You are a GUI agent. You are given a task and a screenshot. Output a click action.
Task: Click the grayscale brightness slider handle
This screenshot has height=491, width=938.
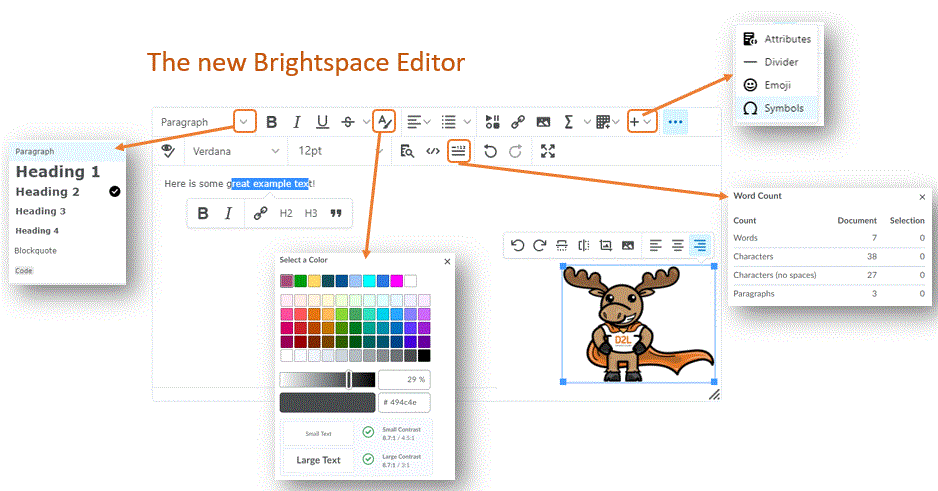click(x=349, y=379)
